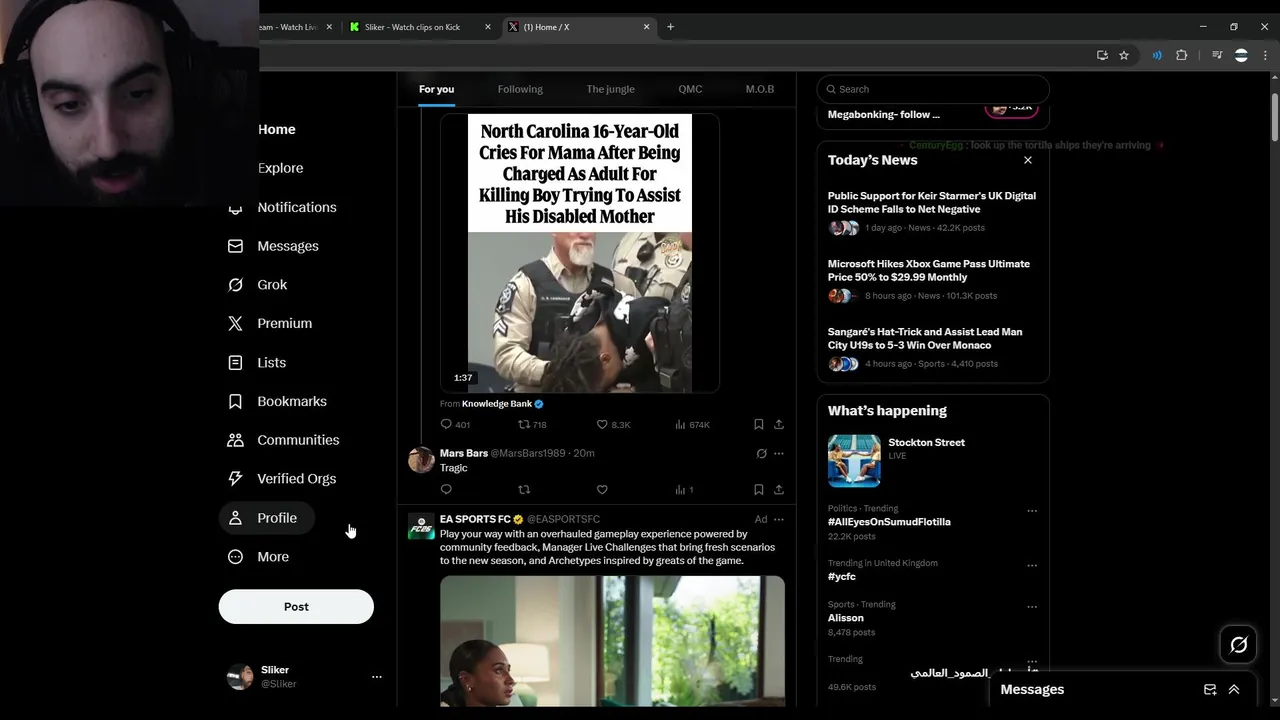Switch to the Following tab
The image size is (1280, 720).
[520, 89]
